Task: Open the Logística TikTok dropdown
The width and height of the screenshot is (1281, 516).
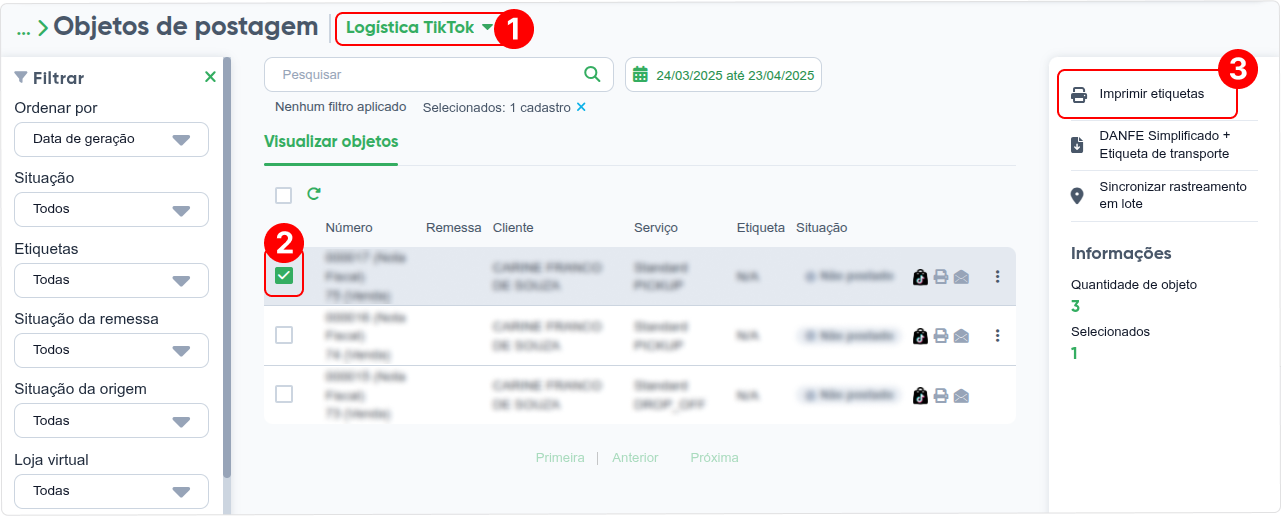Action: click(419, 28)
